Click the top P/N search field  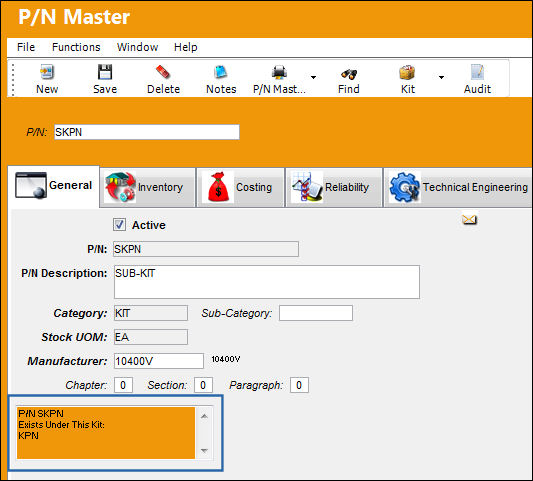coord(147,132)
